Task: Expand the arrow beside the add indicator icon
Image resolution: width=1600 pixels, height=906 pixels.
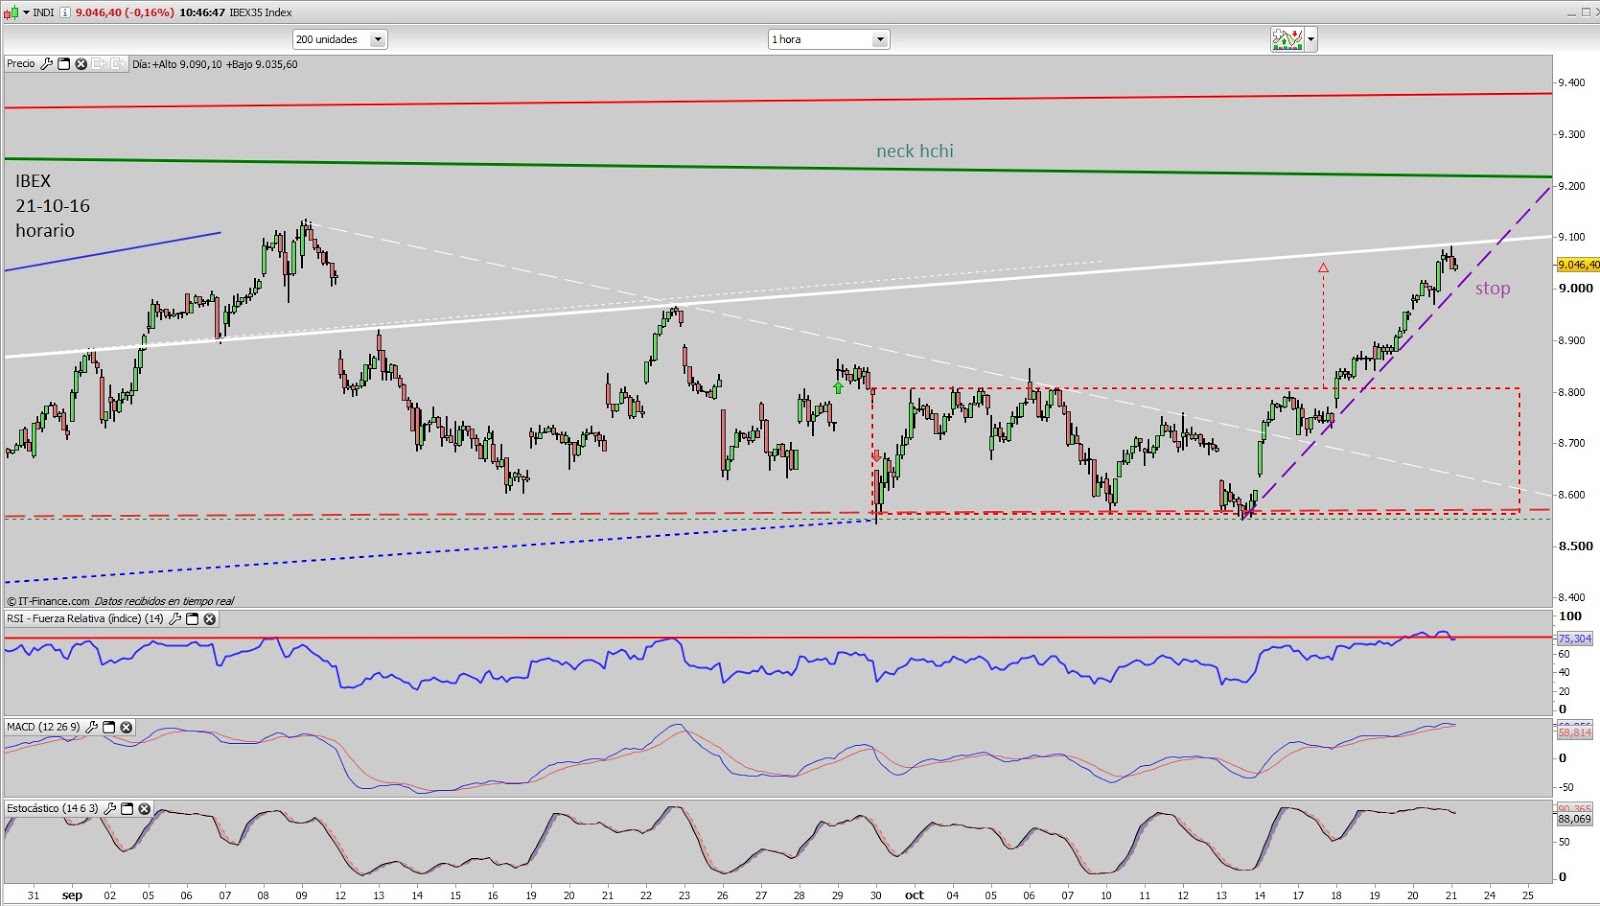Action: (1311, 40)
